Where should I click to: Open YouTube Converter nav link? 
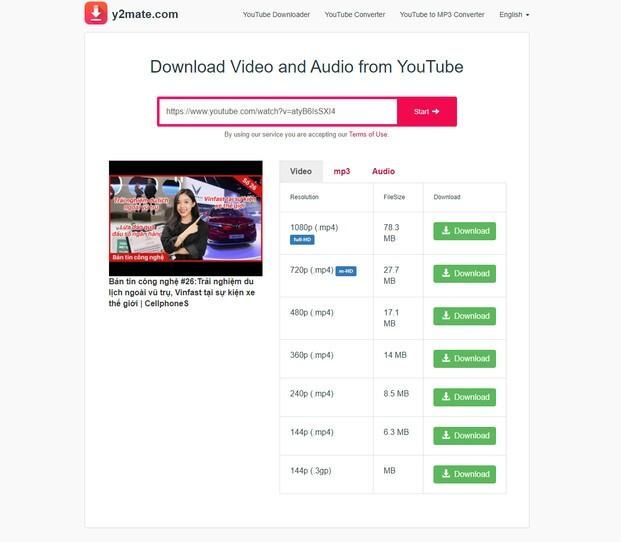click(355, 15)
